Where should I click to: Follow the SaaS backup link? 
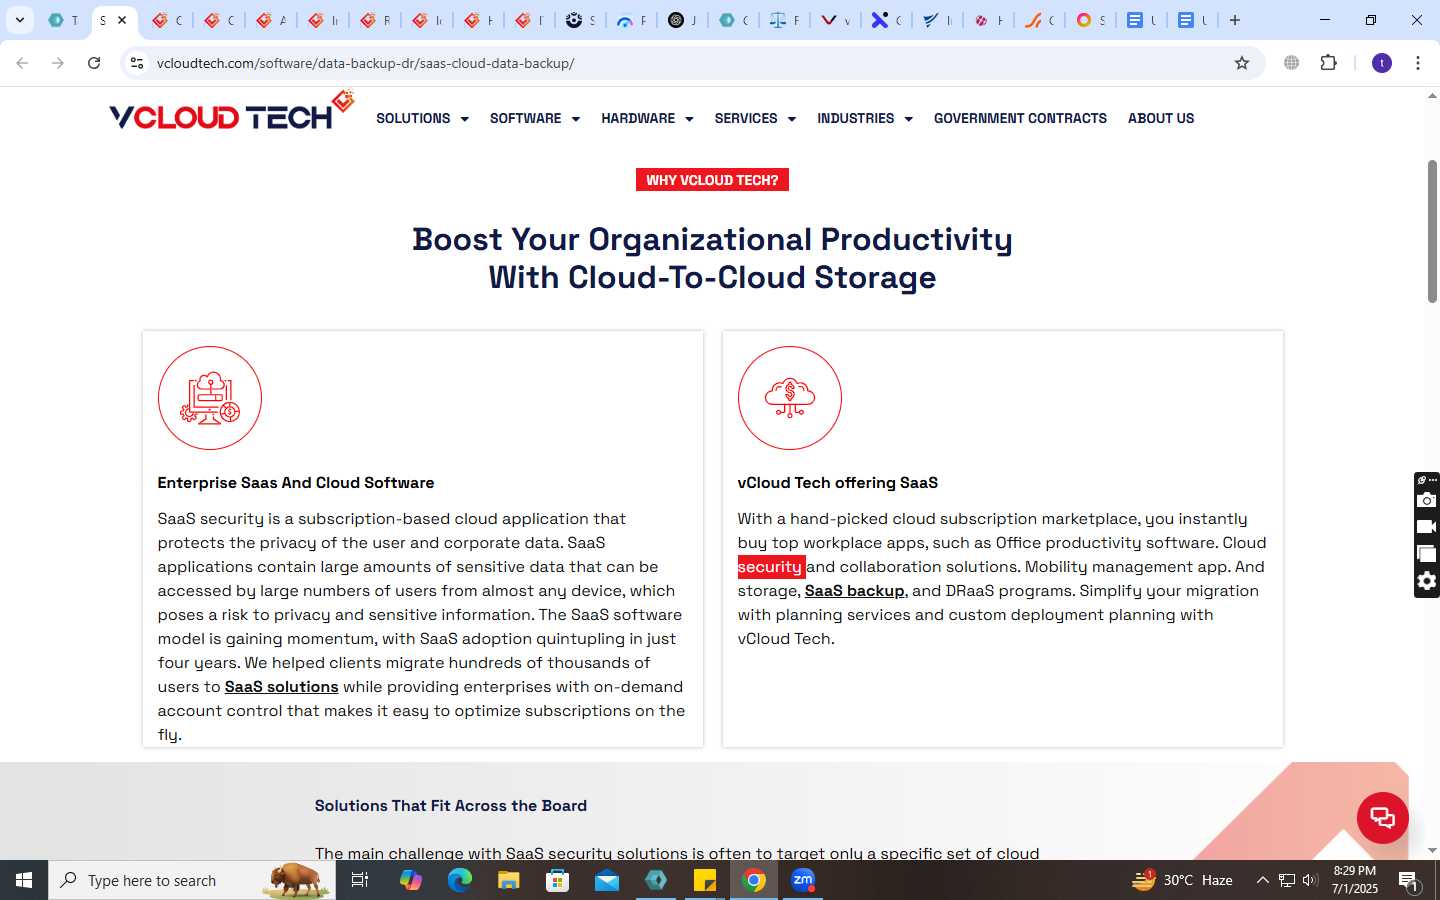(855, 591)
